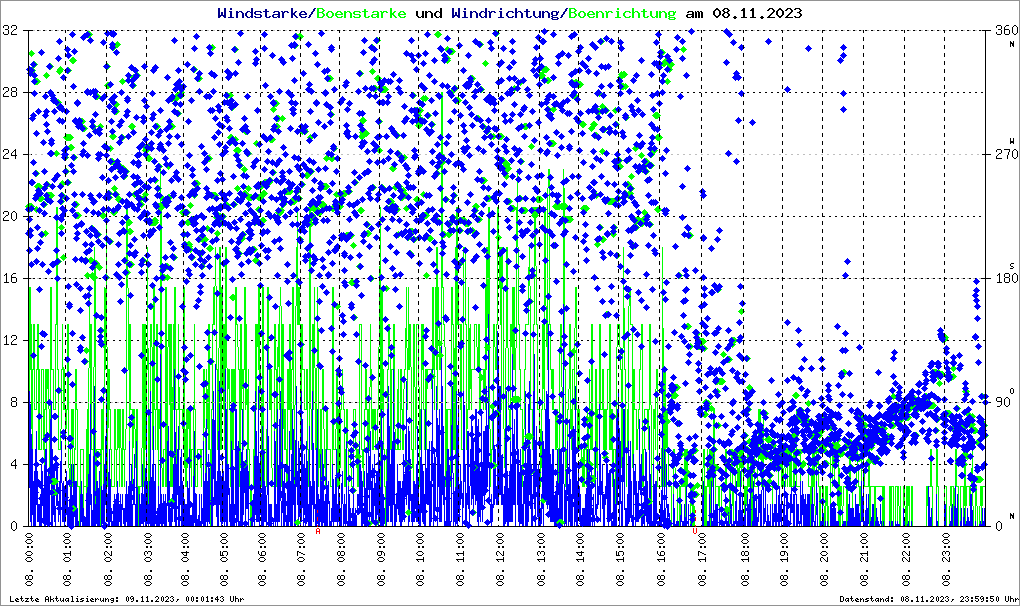Image resolution: width=1020 pixels, height=606 pixels.
Task: Click the 180 degree right axis label
Action: pyautogui.click(x=1003, y=279)
